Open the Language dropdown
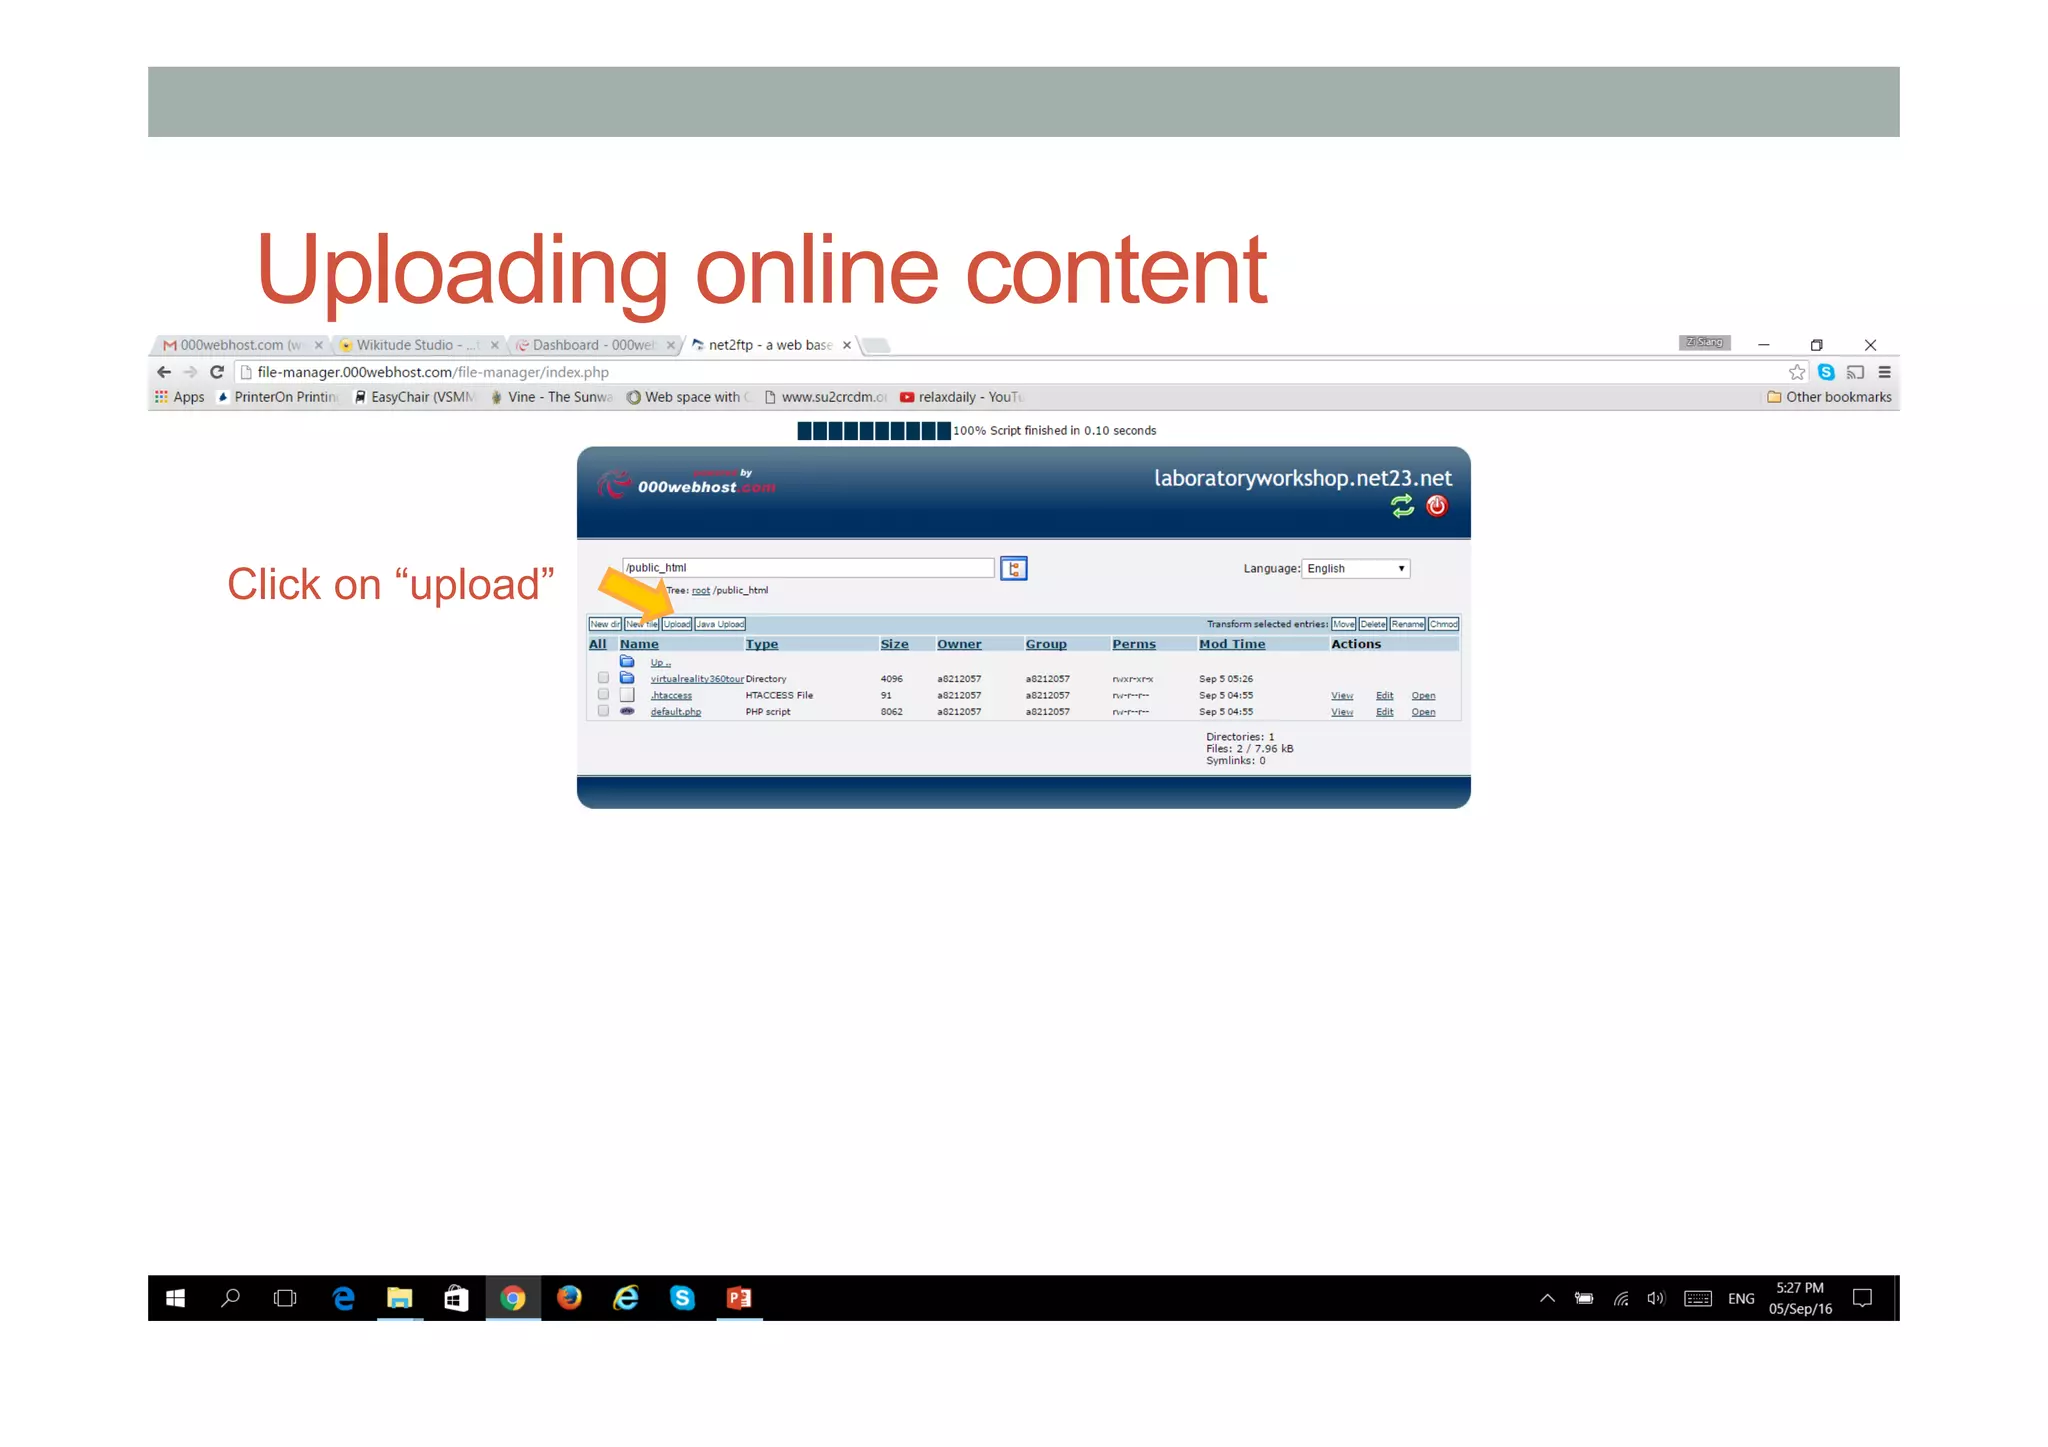The height and width of the screenshot is (1447, 2048). (x=1355, y=568)
